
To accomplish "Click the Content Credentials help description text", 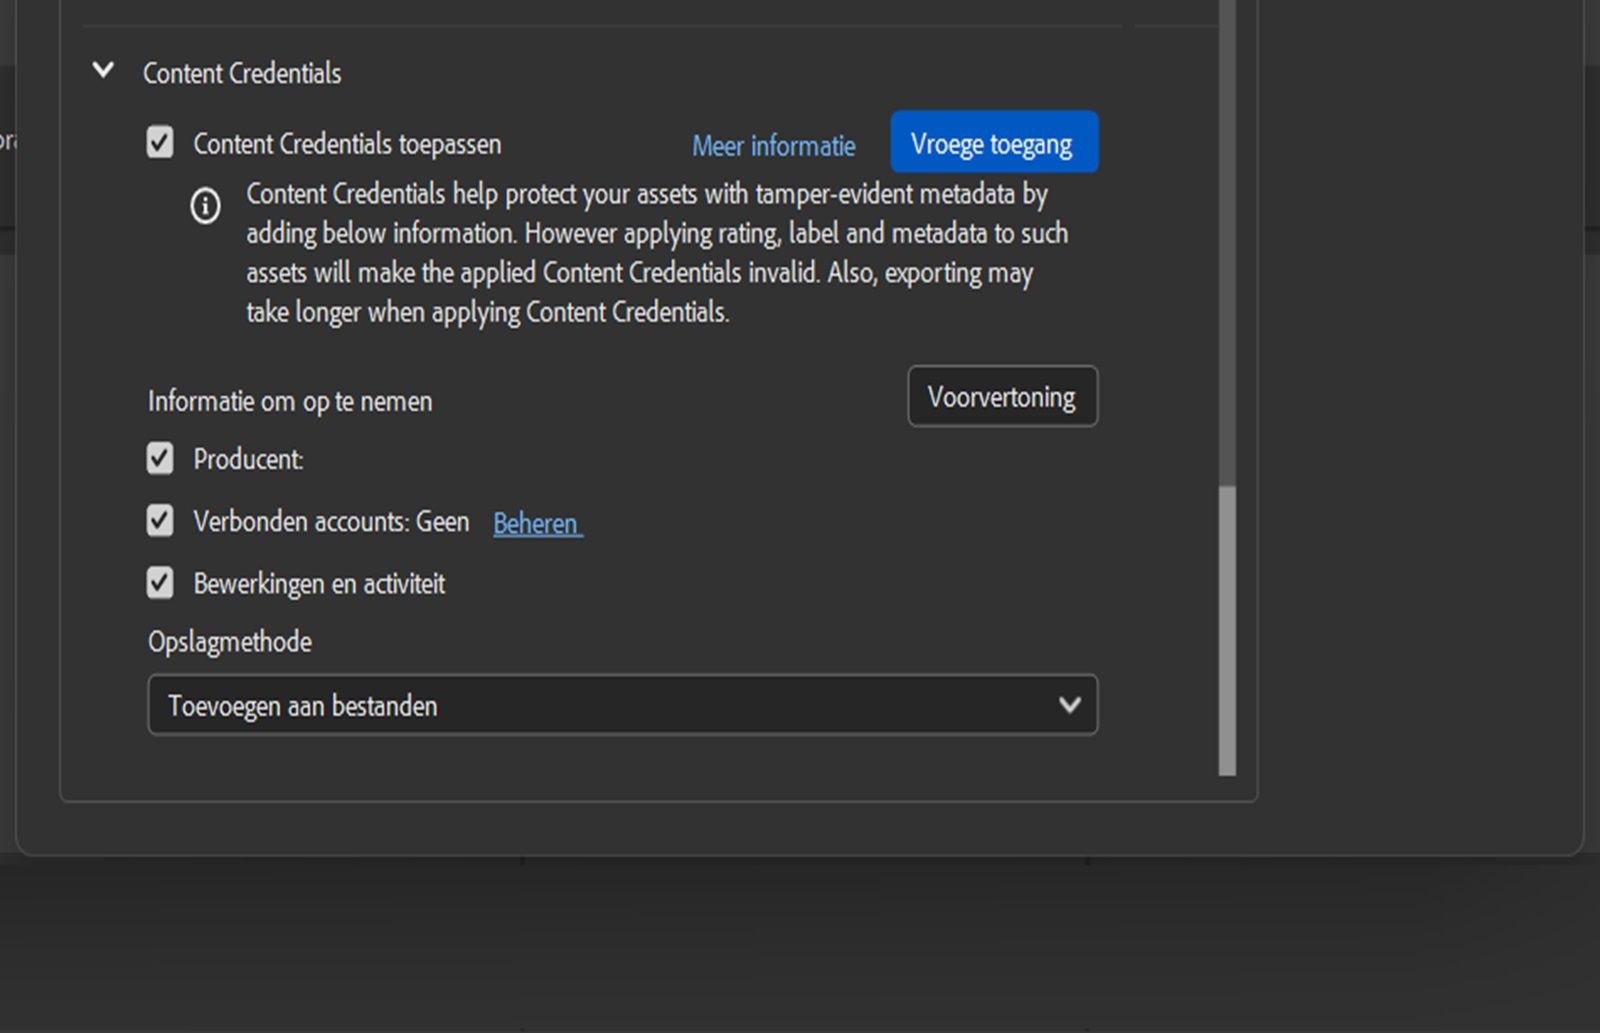I will coord(657,253).
